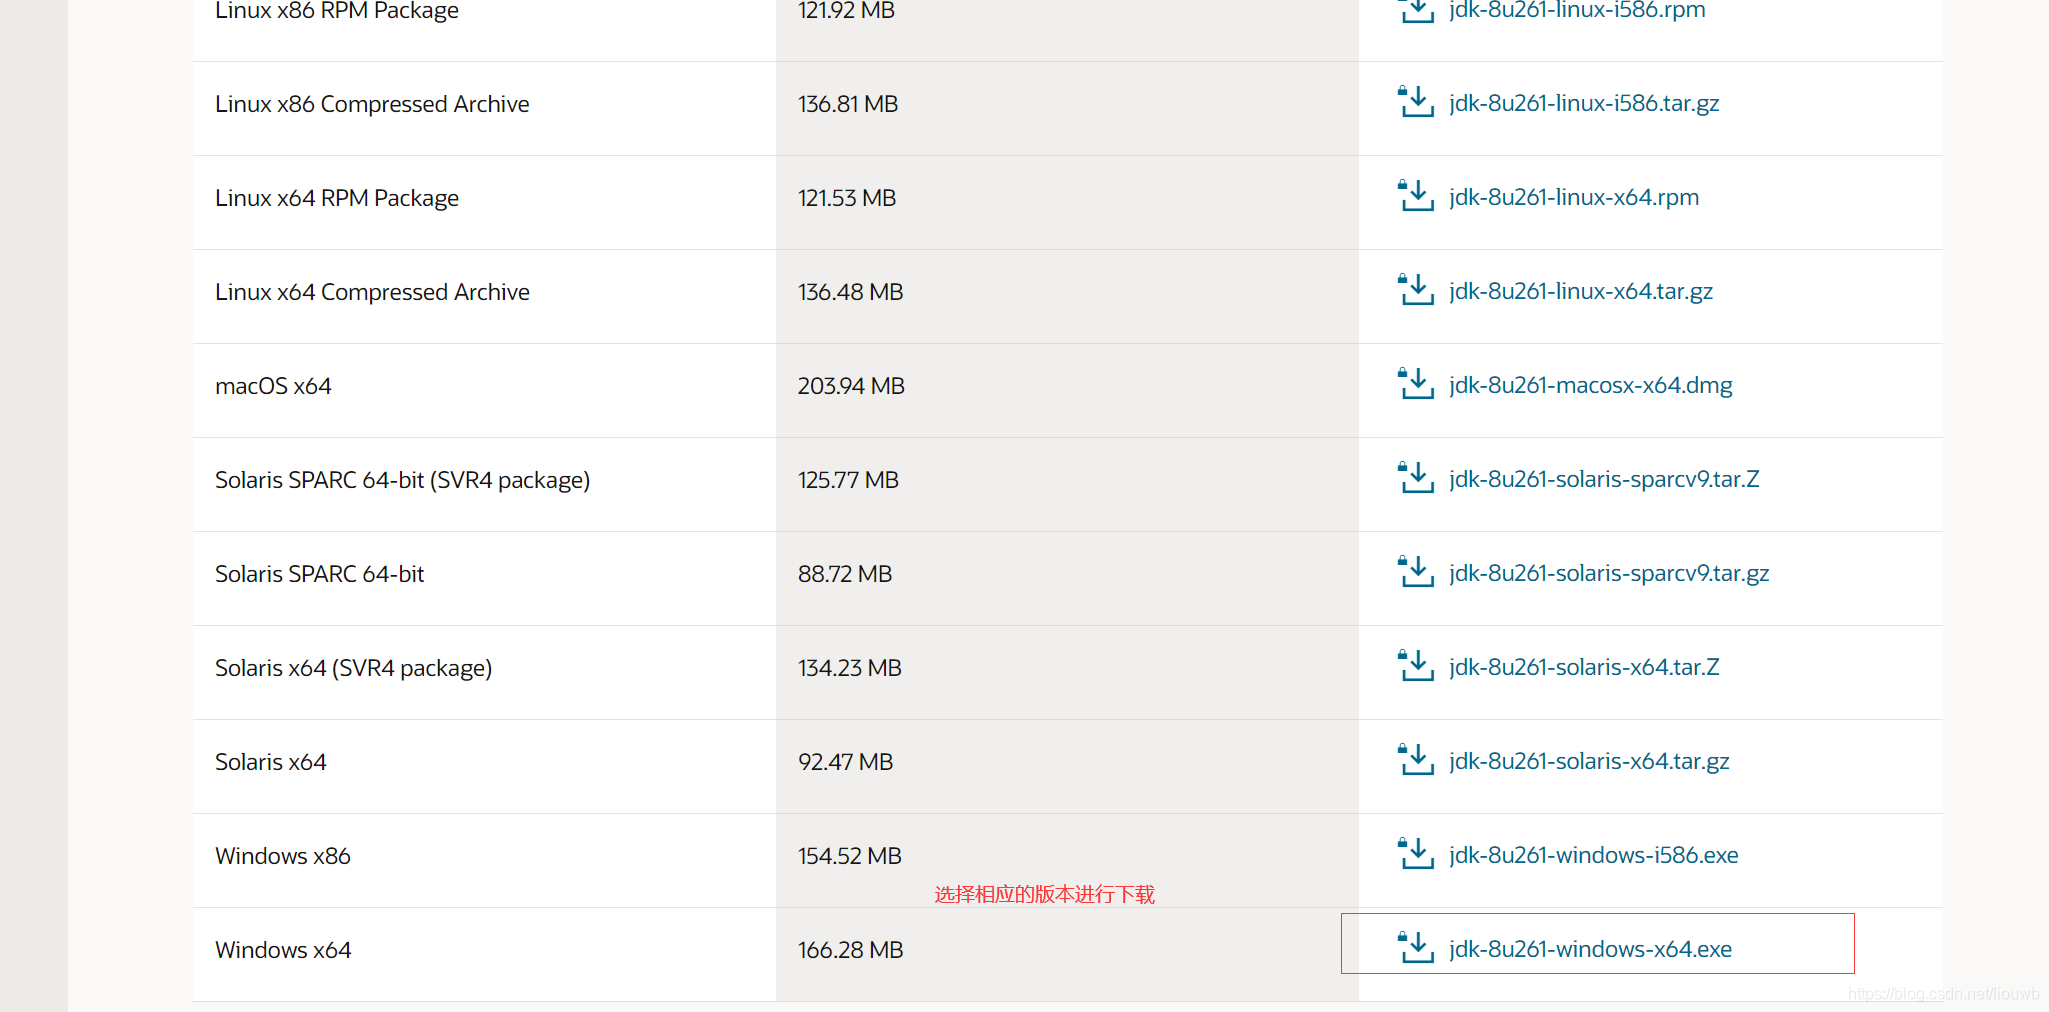
Task: Click the 121.53 MB file size
Action: (x=847, y=198)
